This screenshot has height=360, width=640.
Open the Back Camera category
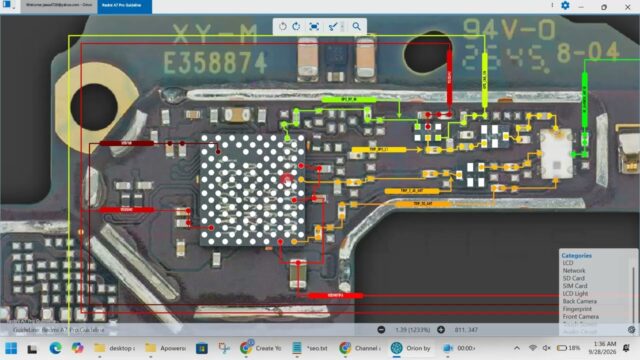580,301
